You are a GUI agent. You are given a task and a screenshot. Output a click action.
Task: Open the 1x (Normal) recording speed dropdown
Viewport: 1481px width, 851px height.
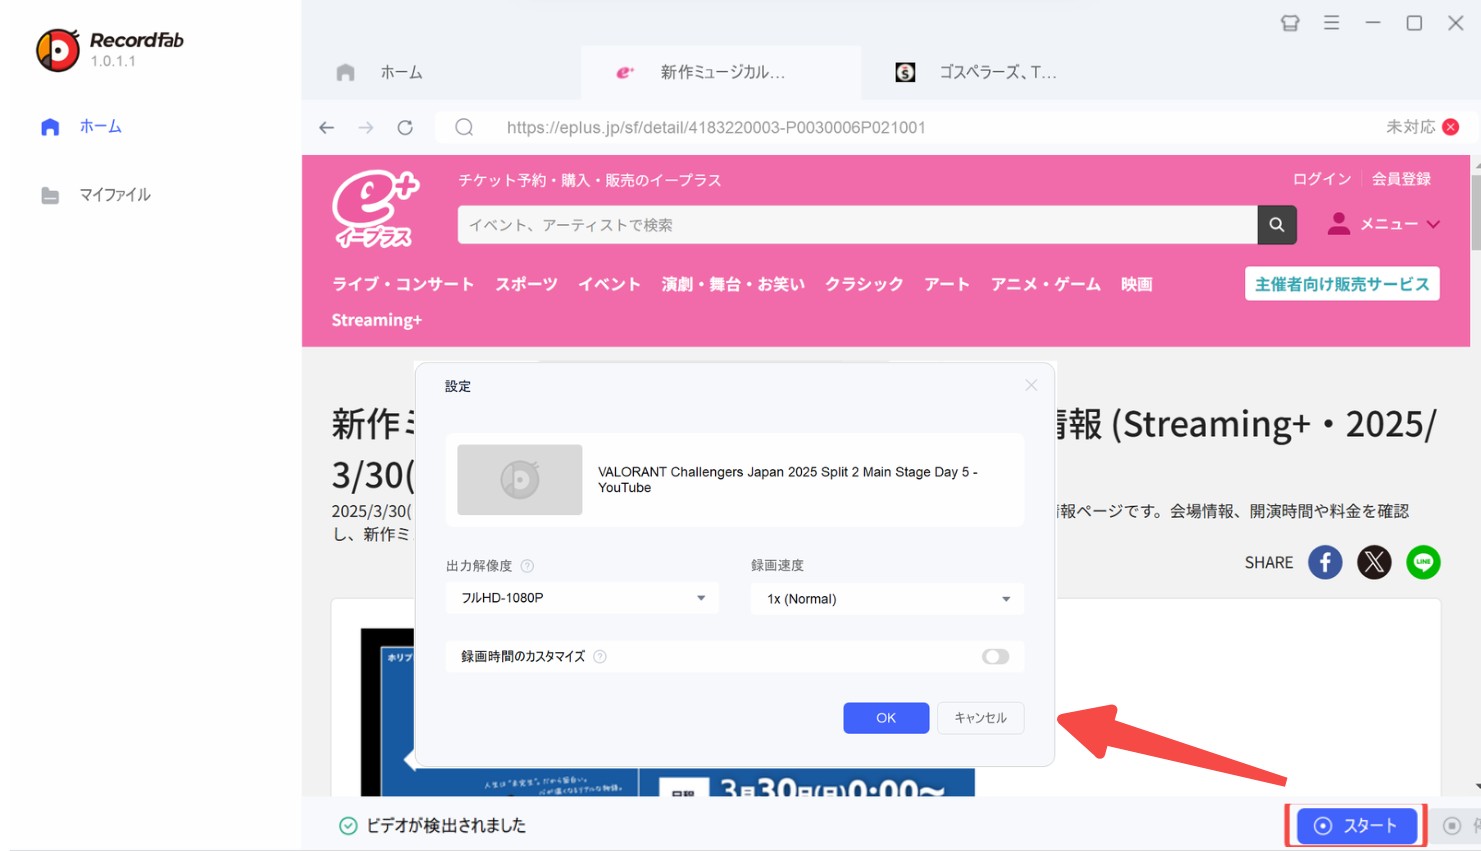pos(887,599)
